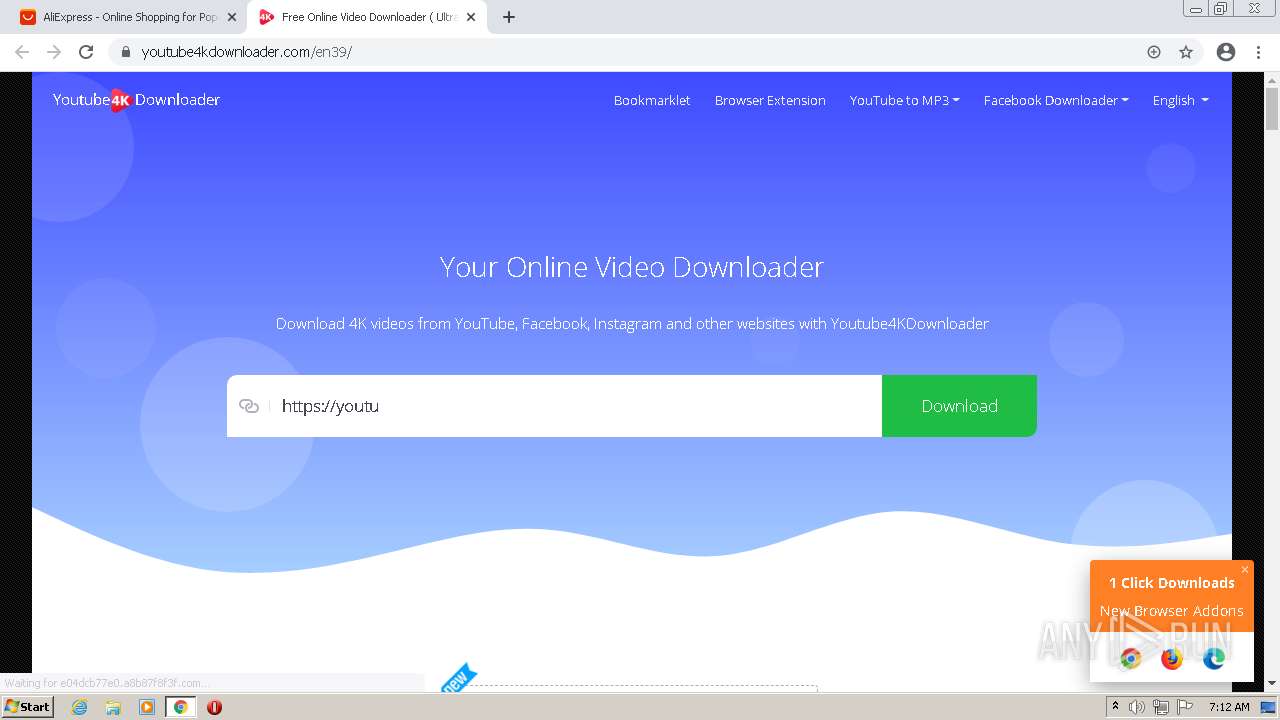Click the Firefox addon icon in the popup
1280x720 pixels.
tap(1172, 658)
